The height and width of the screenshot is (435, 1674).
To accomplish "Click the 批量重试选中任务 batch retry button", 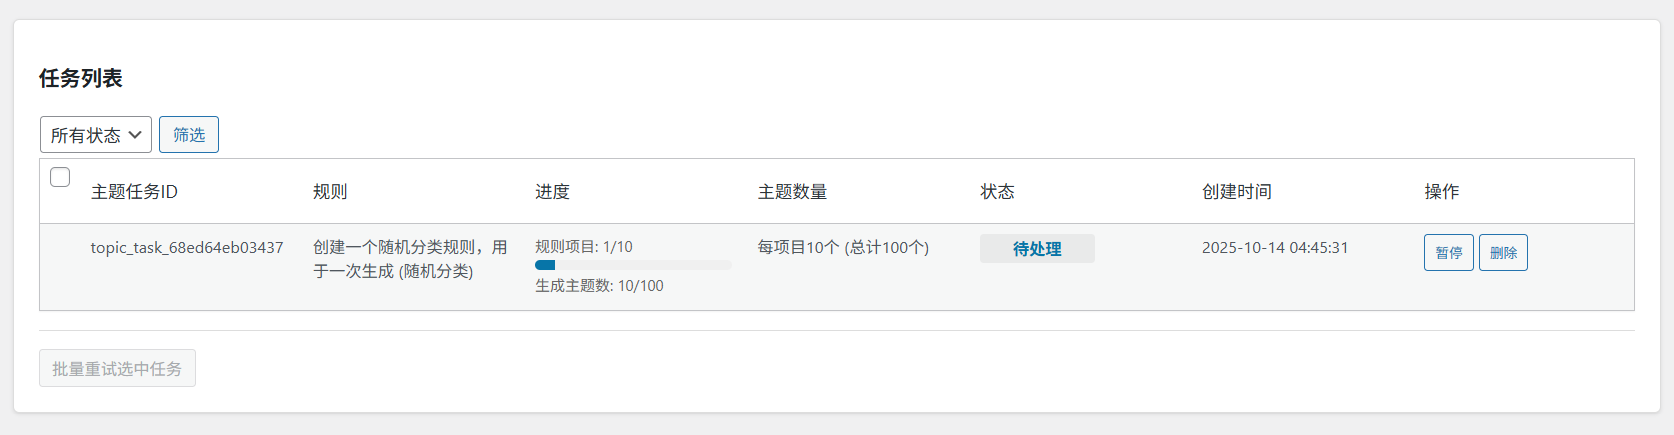I will point(117,369).
